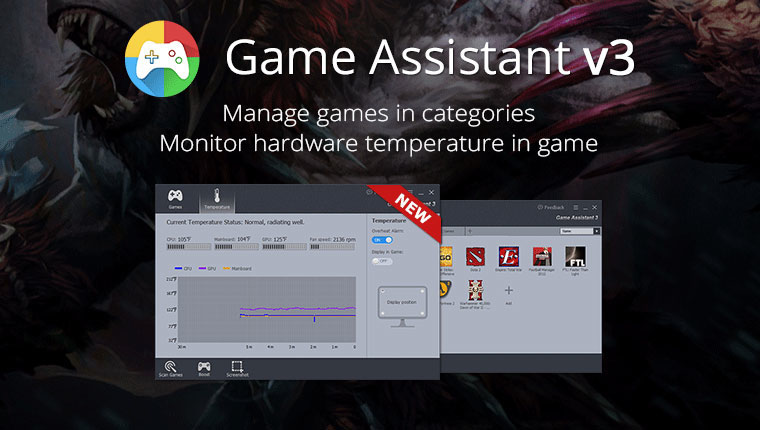Close the games list window
This screenshot has width=760, height=430.
(x=595, y=207)
